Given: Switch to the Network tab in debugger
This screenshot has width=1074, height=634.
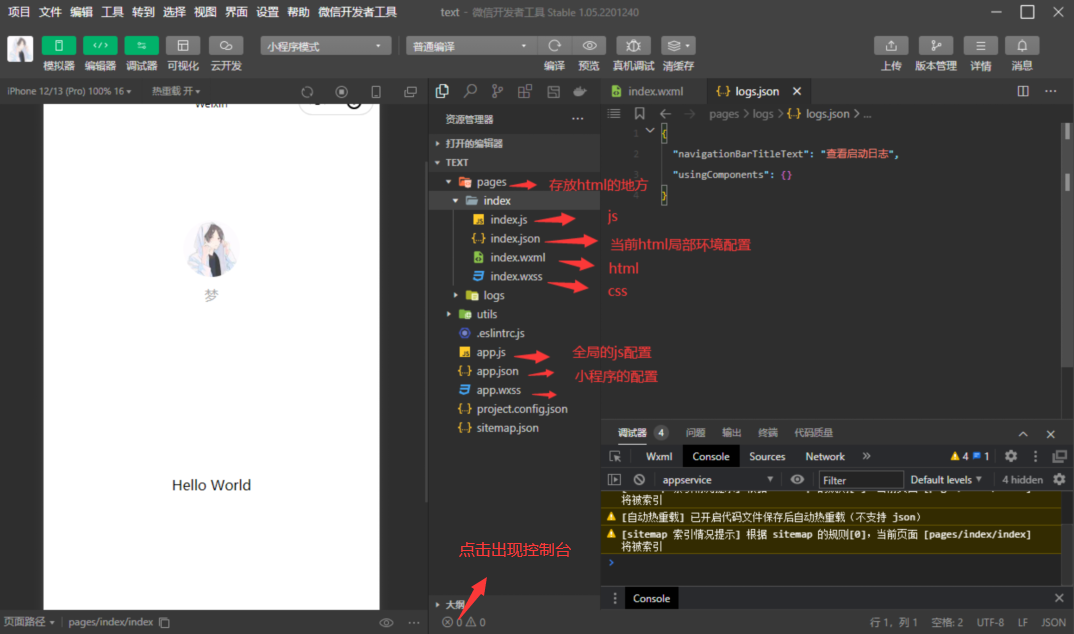Looking at the screenshot, I should pyautogui.click(x=825, y=456).
